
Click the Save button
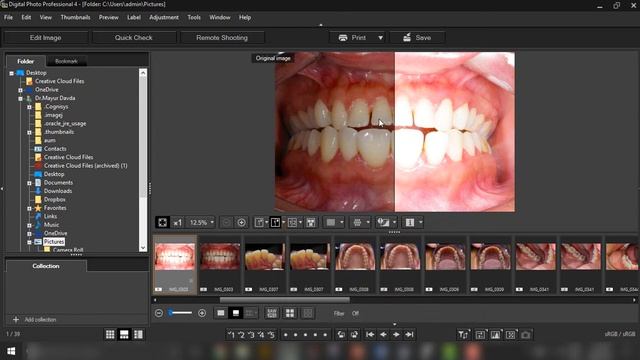pyautogui.click(x=417, y=38)
